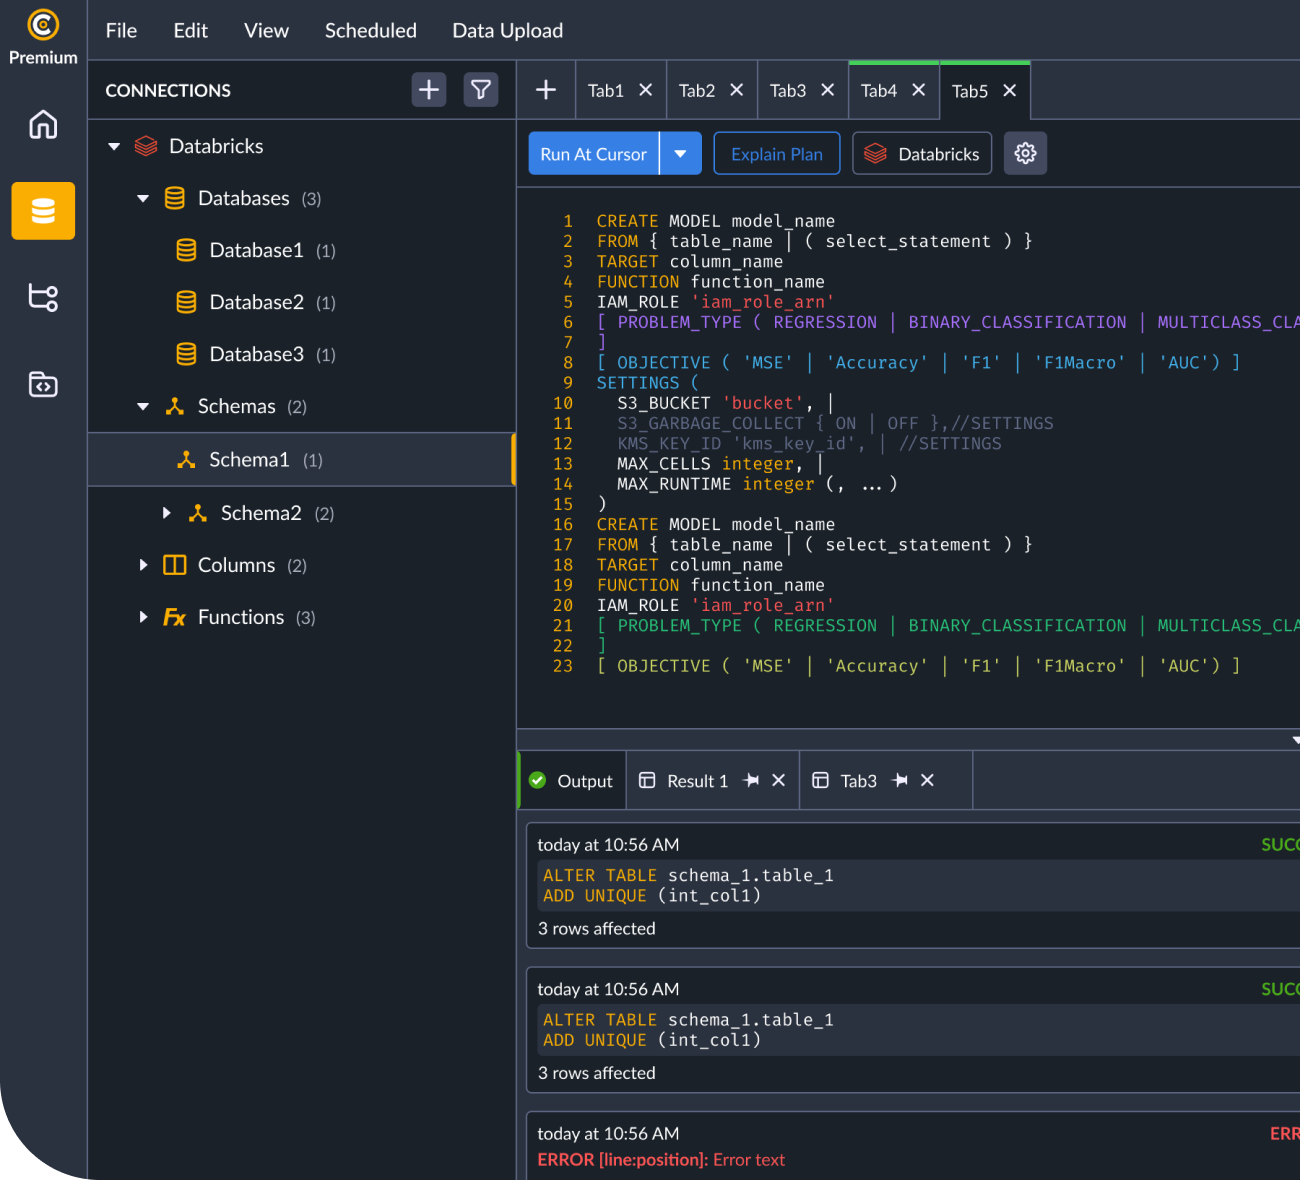The height and width of the screenshot is (1180, 1300).
Task: Open the Scheduled menu
Action: click(x=371, y=30)
